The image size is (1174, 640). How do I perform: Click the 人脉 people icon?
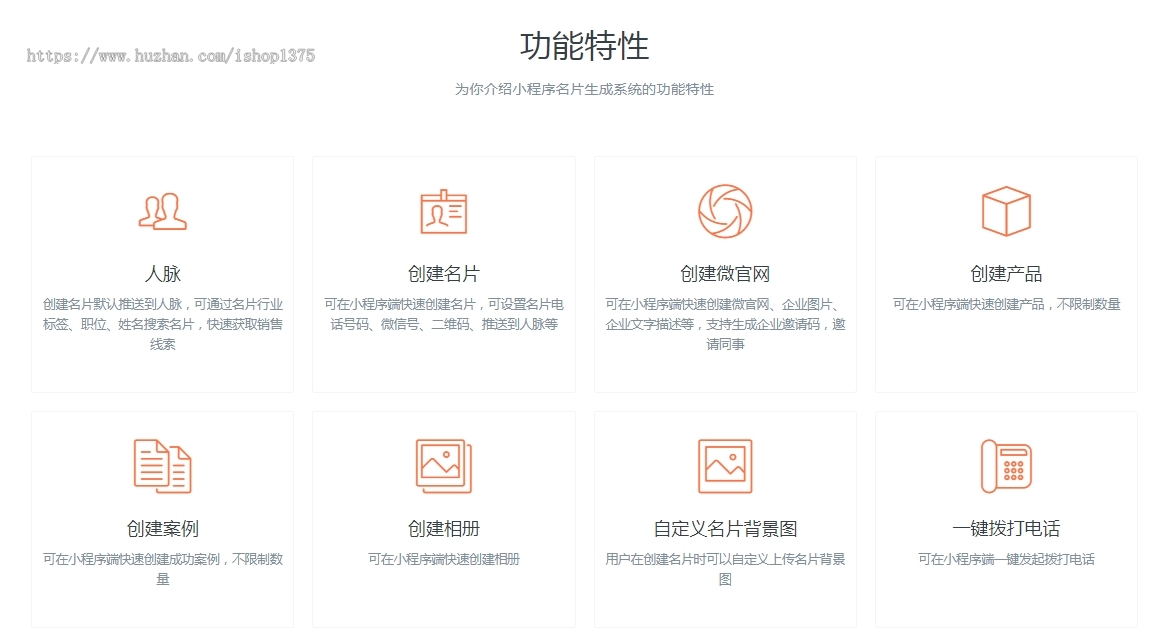(162, 212)
